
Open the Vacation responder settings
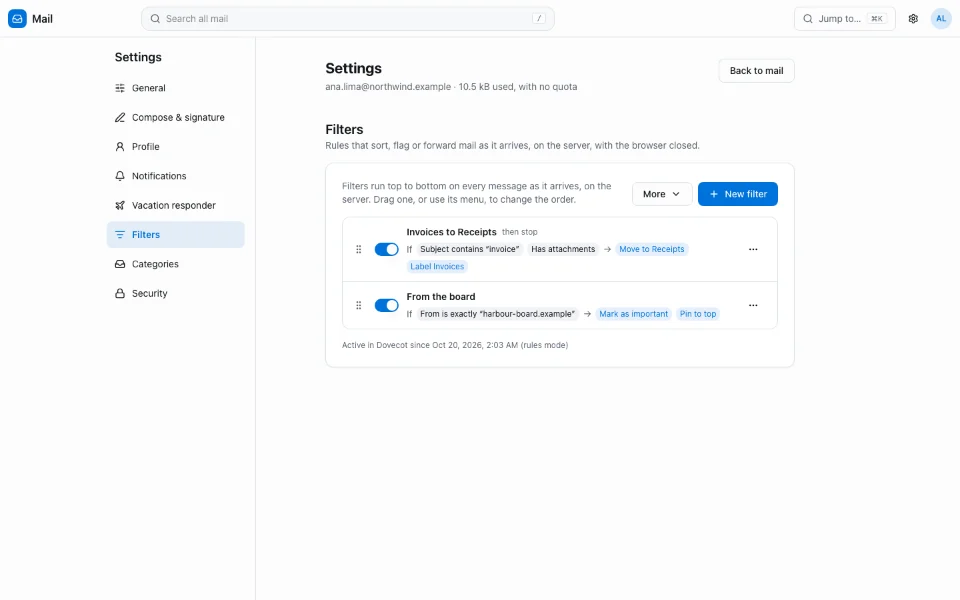tap(176, 206)
